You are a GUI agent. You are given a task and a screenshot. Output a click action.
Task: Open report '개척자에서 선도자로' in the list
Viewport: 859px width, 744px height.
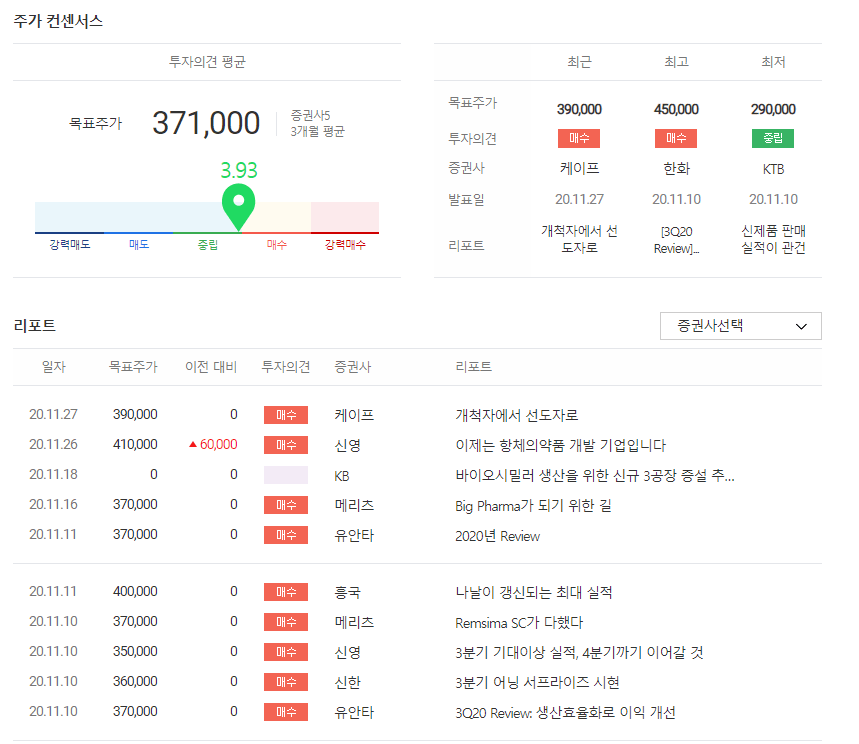[517, 415]
